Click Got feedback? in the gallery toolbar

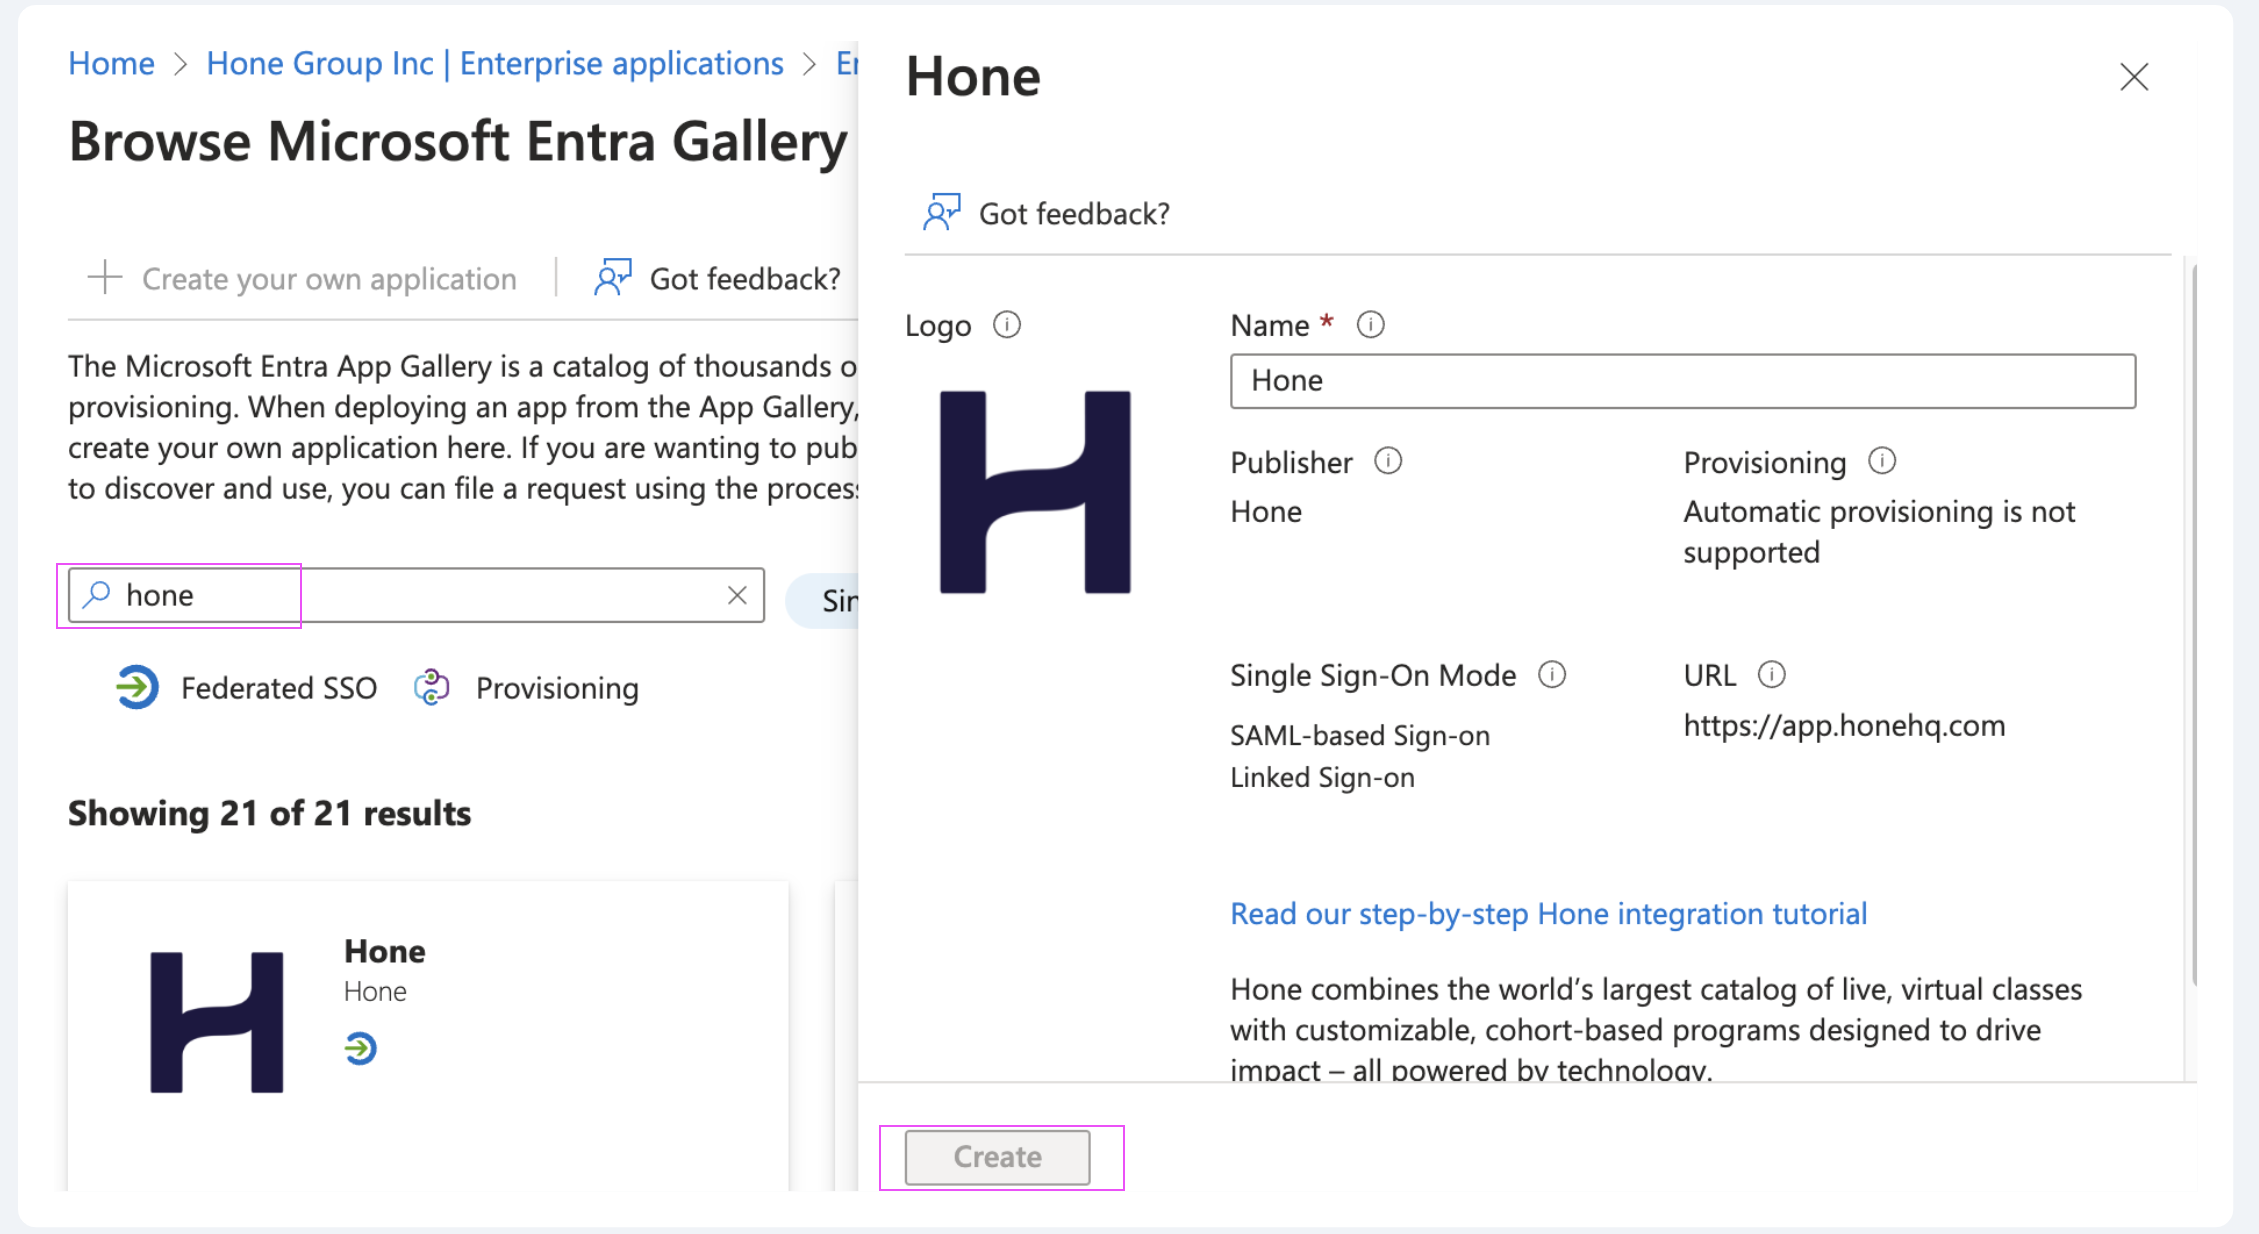point(744,279)
